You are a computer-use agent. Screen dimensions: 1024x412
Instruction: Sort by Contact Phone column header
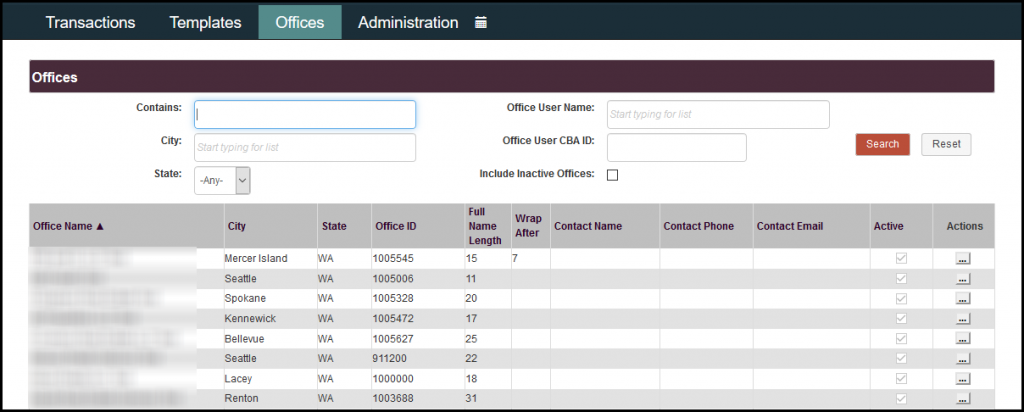pos(699,226)
